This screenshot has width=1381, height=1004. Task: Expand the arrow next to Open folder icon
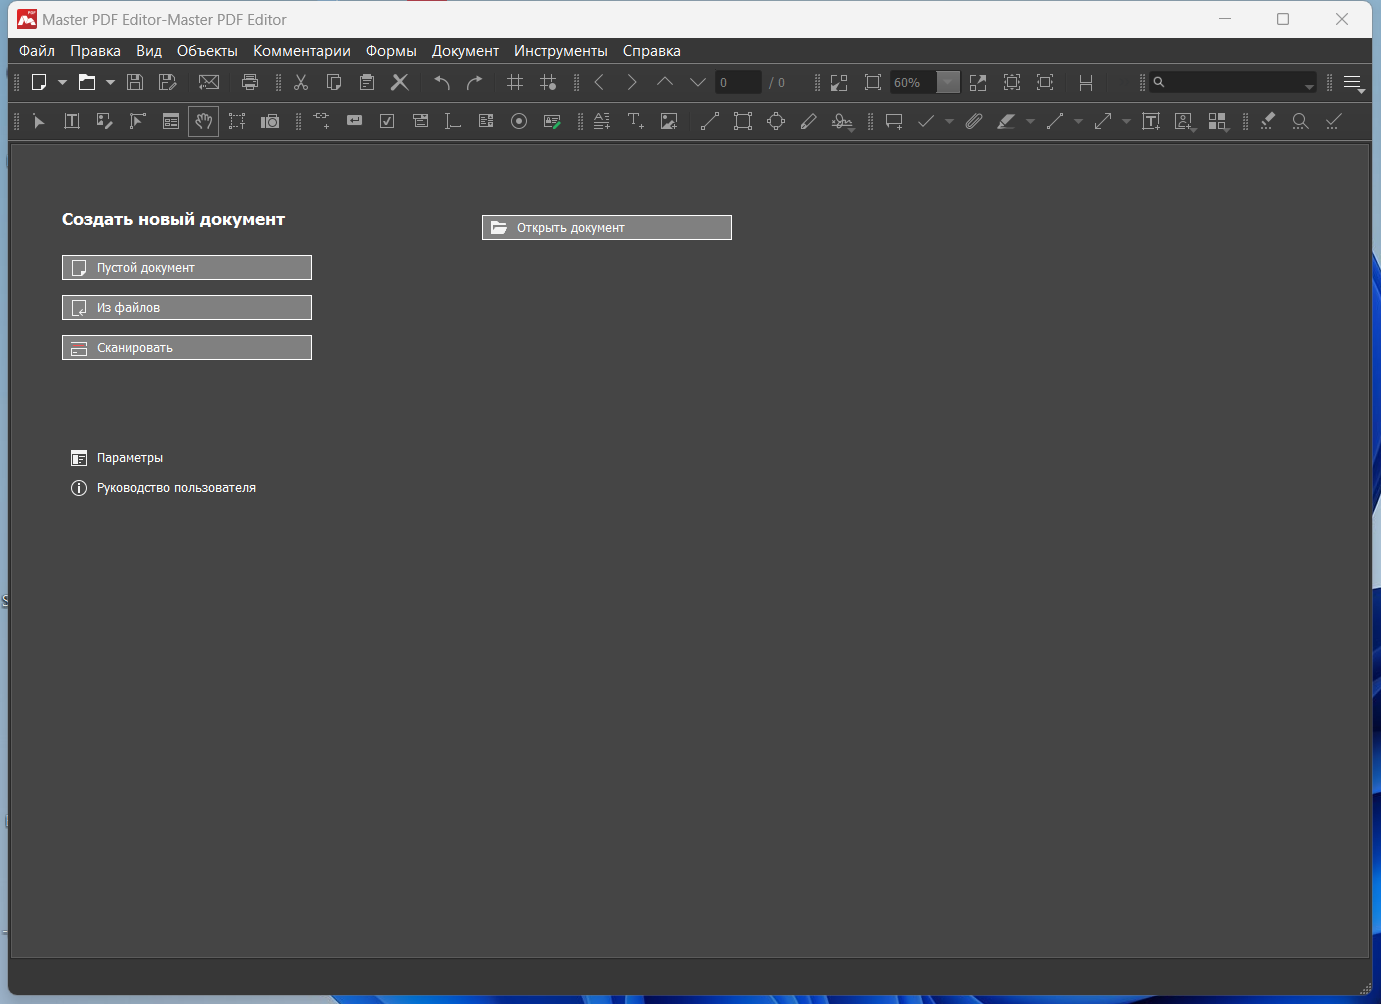tap(110, 83)
